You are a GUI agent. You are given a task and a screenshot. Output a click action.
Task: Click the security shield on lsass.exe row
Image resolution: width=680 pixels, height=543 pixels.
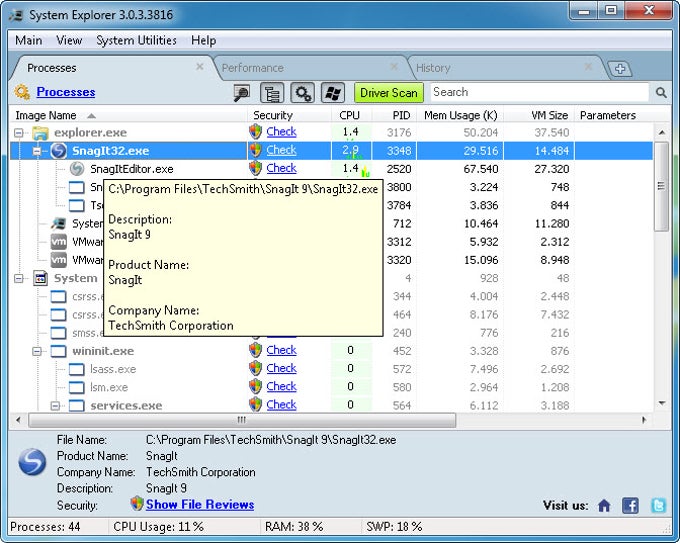(256, 368)
